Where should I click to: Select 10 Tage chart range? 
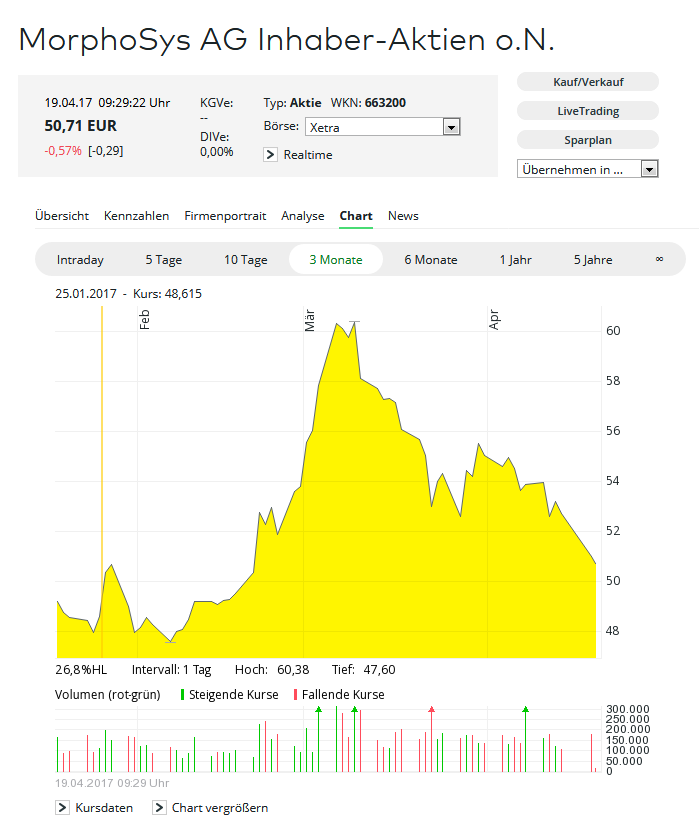[x=245, y=260]
